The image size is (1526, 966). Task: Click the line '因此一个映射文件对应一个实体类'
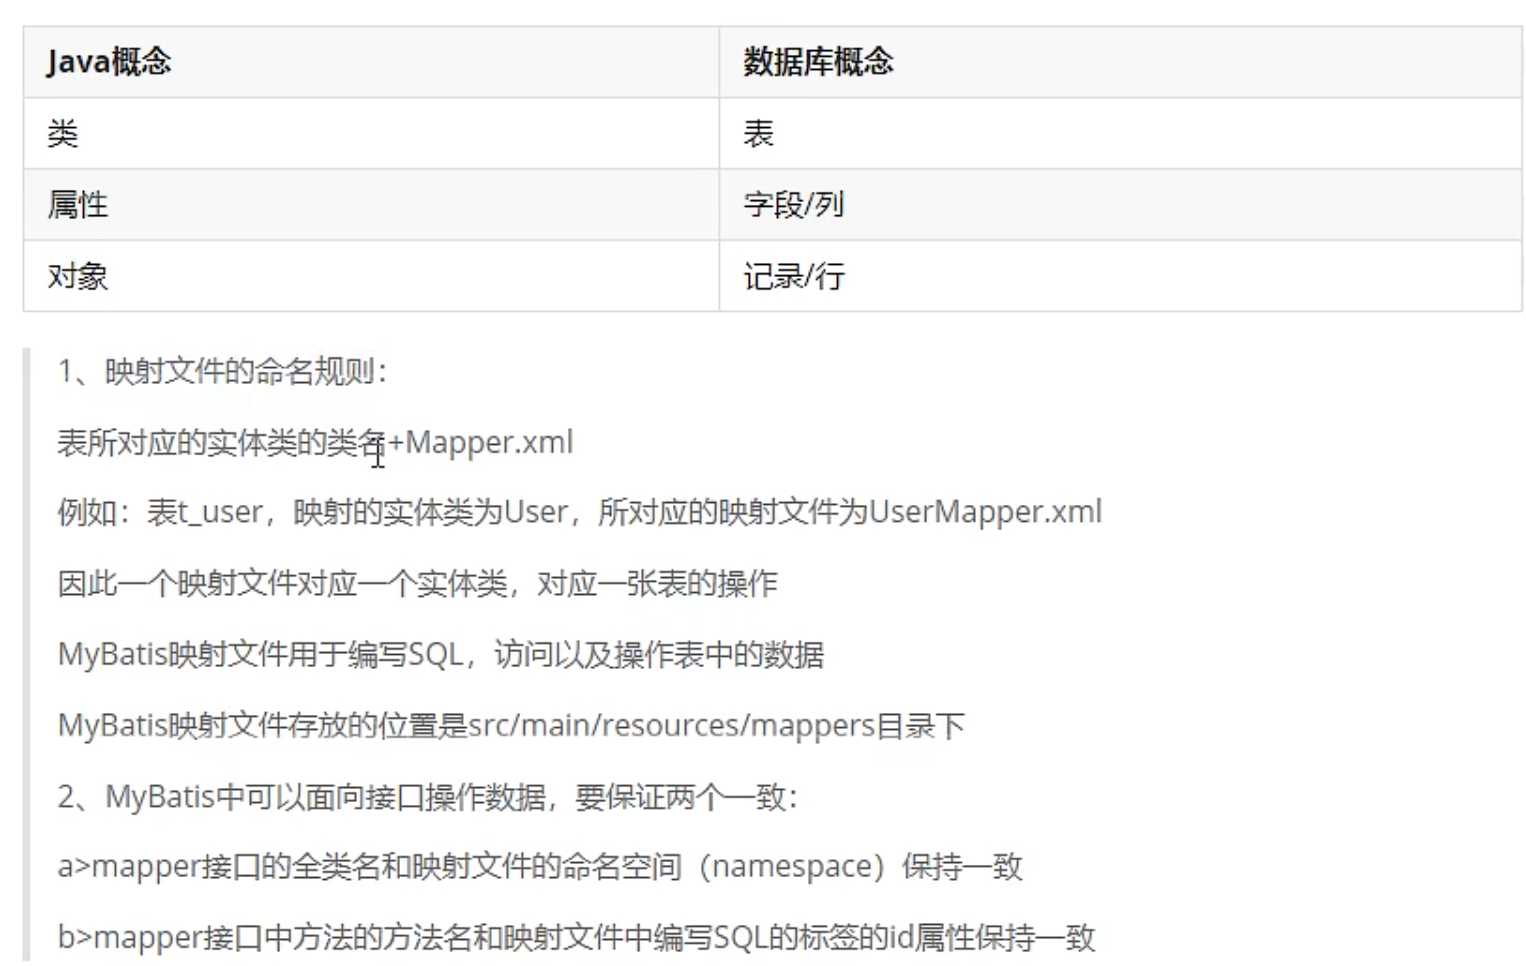click(x=417, y=584)
